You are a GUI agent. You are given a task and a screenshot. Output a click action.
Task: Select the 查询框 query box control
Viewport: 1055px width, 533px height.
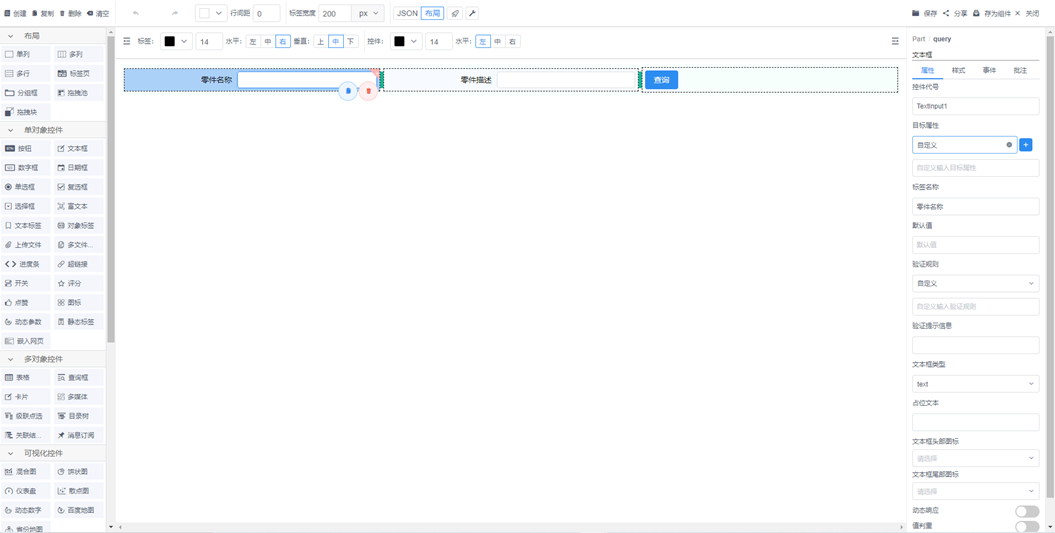click(79, 378)
